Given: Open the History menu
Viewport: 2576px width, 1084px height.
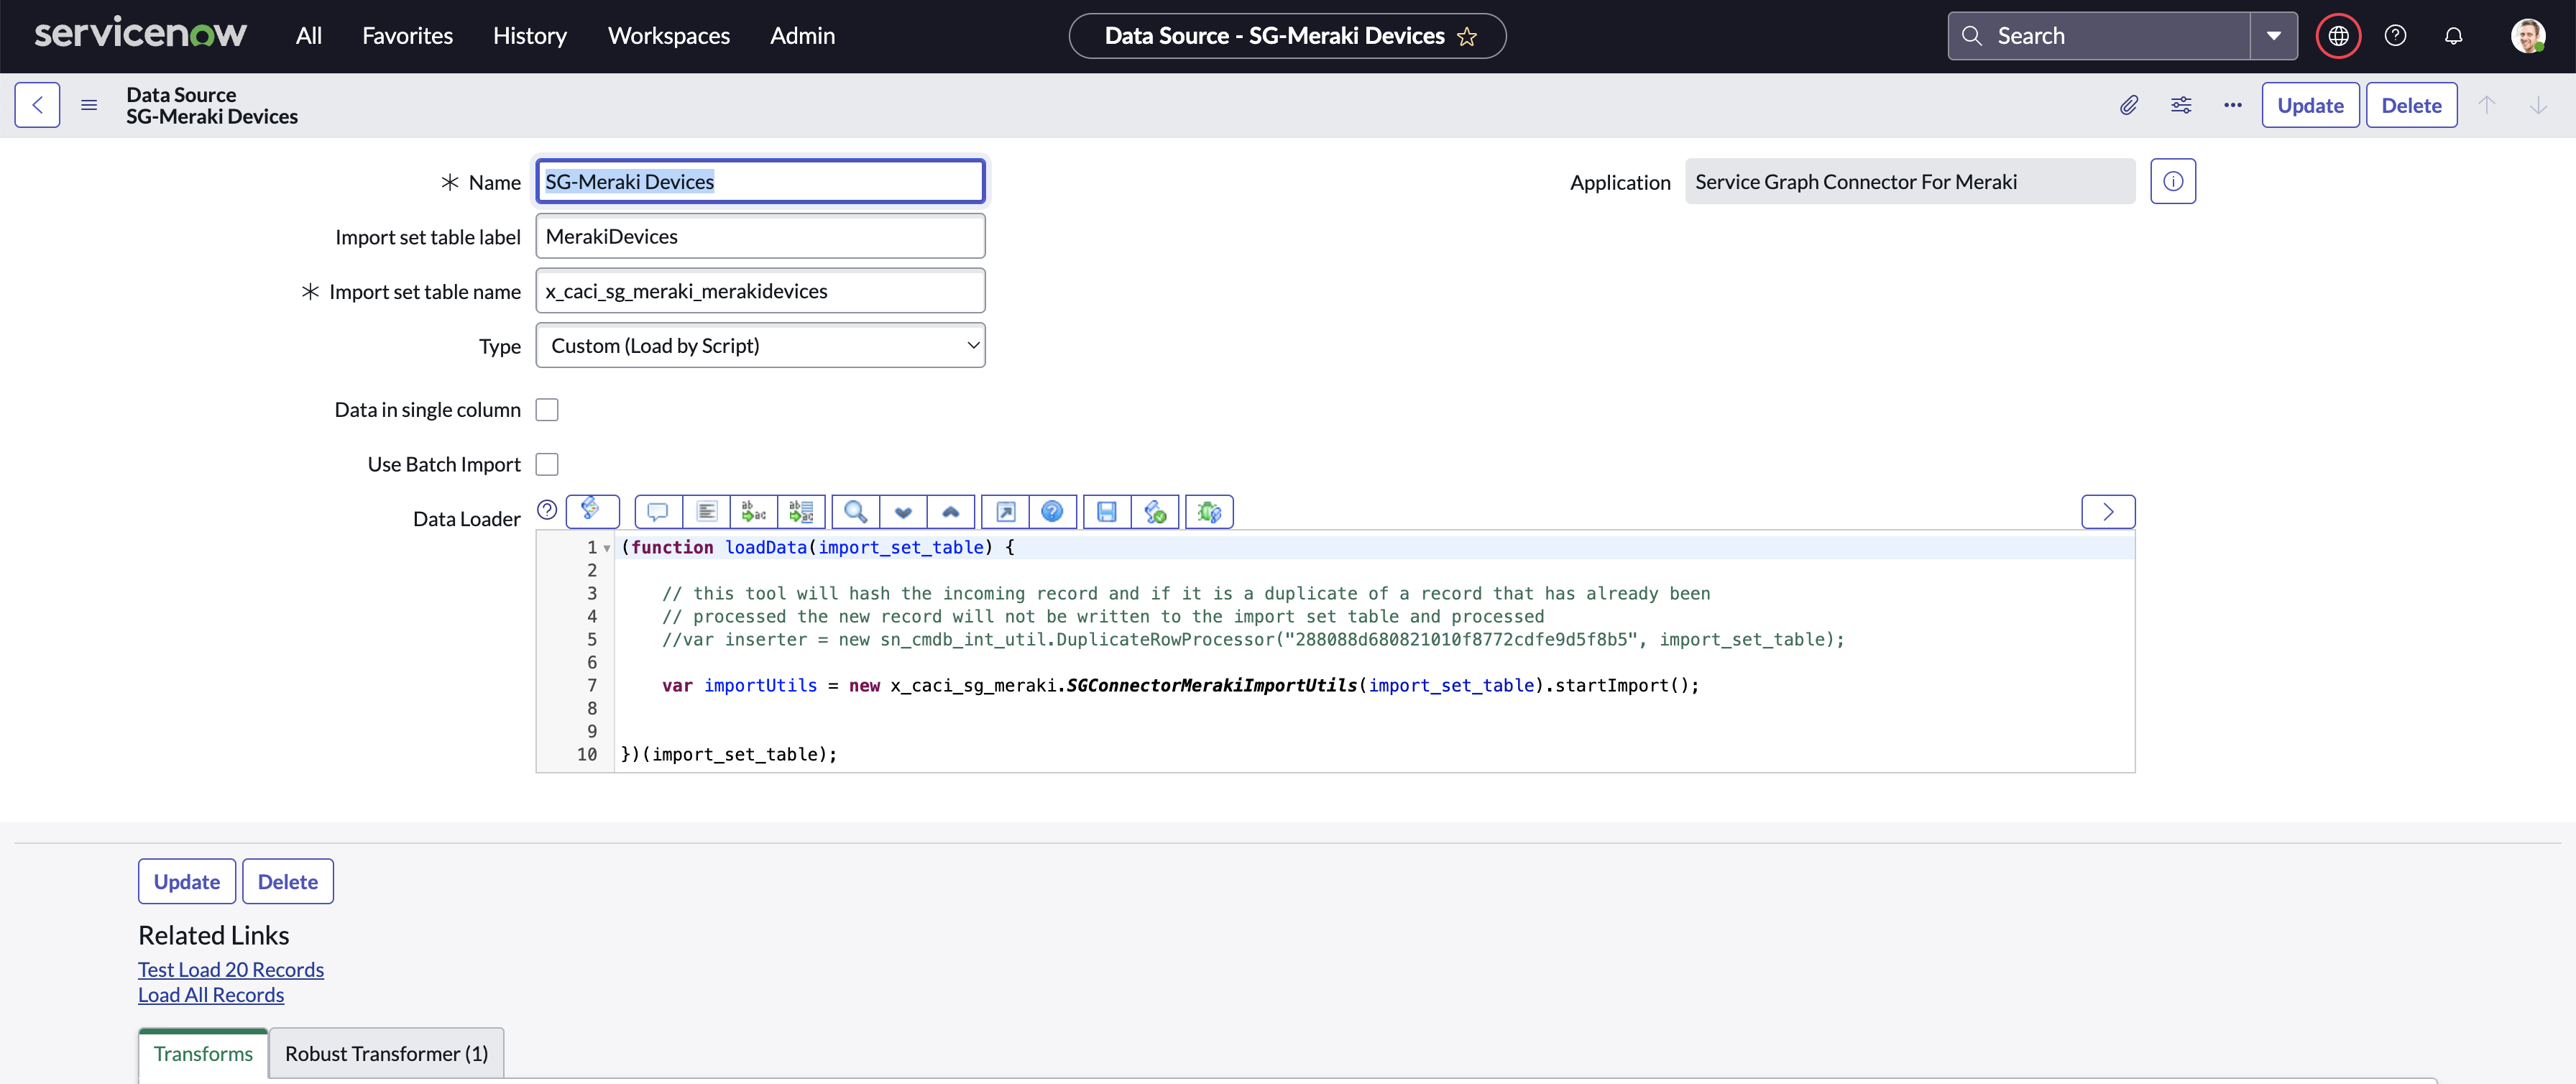Looking at the screenshot, I should (x=528, y=35).
